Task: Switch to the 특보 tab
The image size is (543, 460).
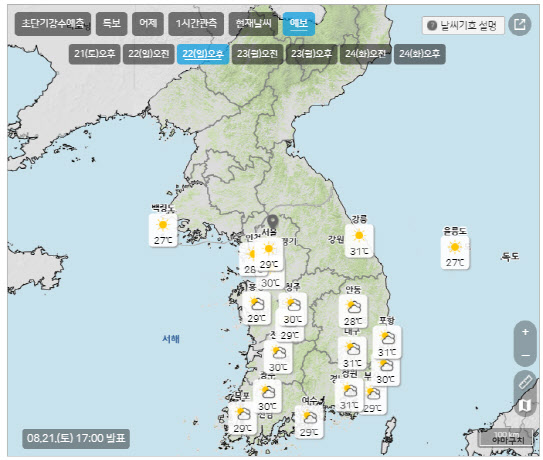Action: 112,24
